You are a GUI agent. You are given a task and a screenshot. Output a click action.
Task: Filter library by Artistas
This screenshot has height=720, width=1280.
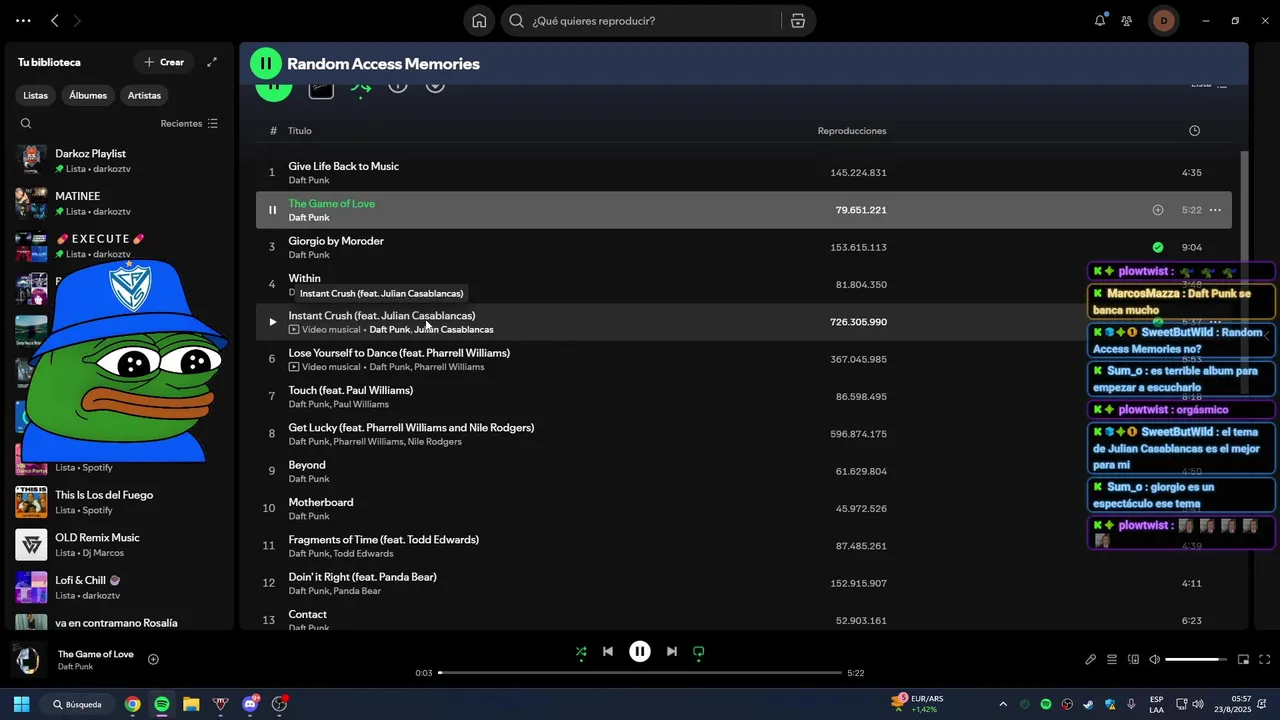pyautogui.click(x=144, y=95)
